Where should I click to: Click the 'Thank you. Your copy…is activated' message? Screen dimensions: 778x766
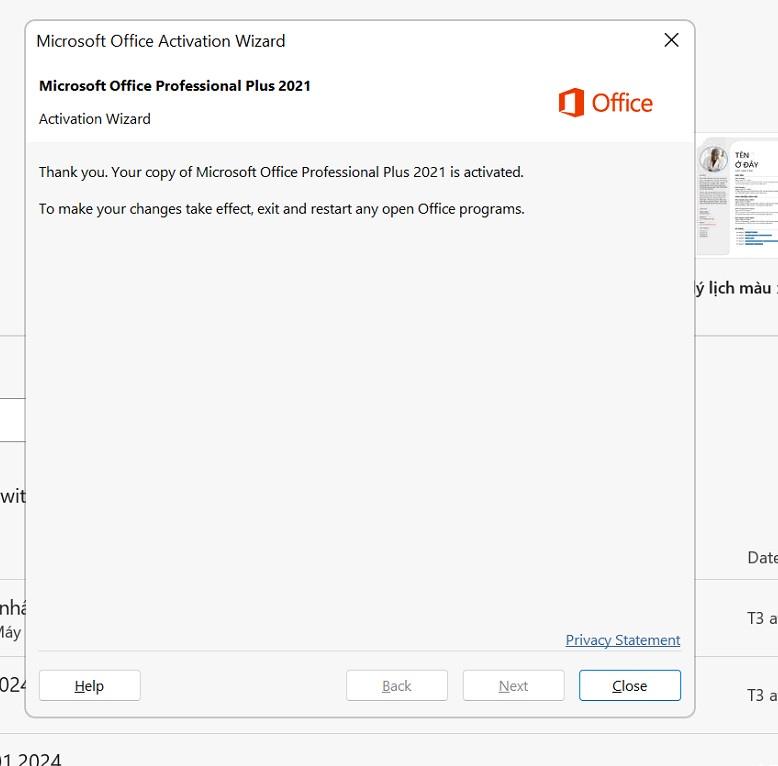click(281, 172)
